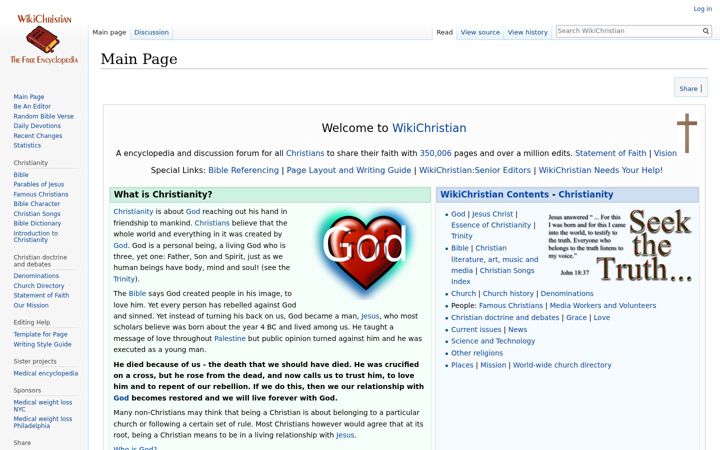
Task: Open Template for Page link
Action: tap(40, 335)
